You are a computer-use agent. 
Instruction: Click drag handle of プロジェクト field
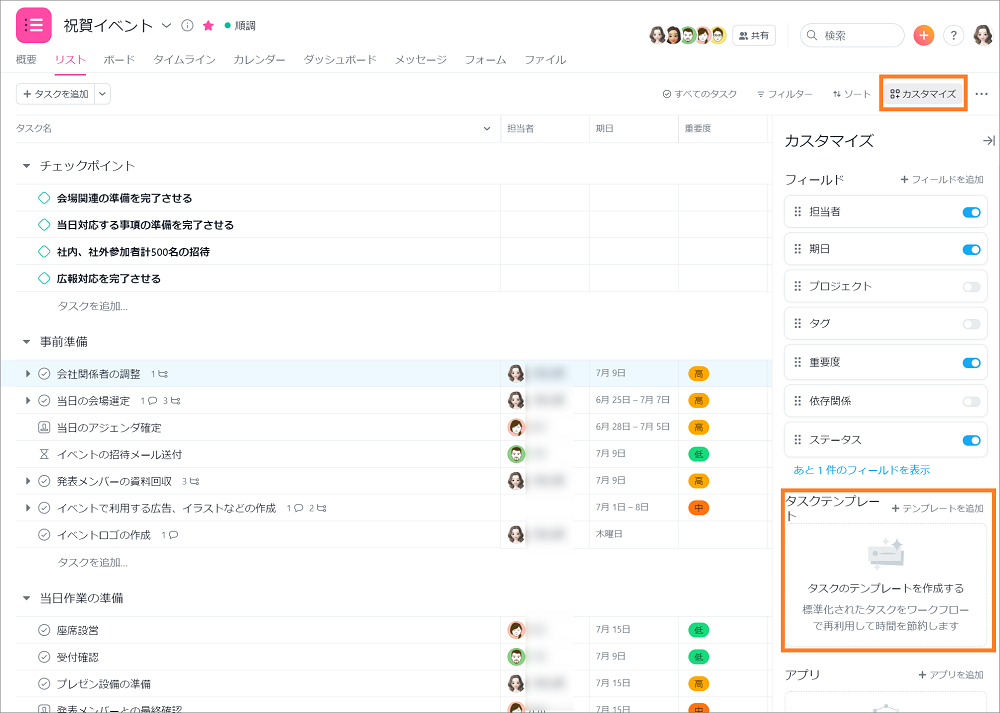797,286
